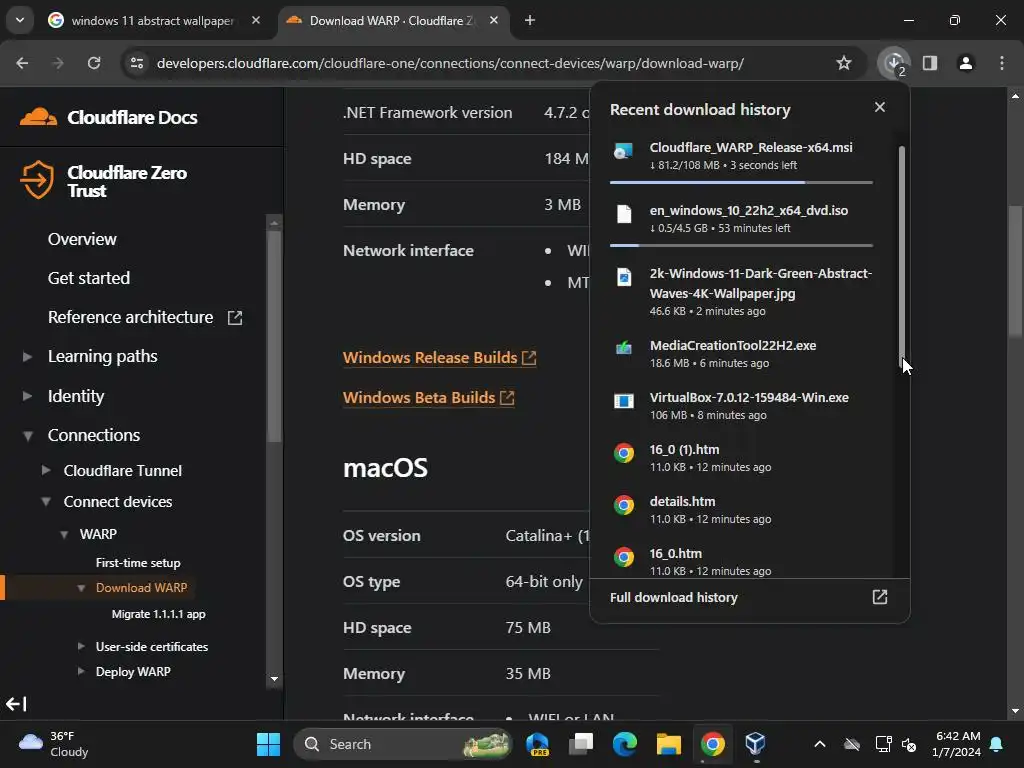This screenshot has width=1024, height=768.
Task: Show hidden system tray icons
Action: [820, 744]
